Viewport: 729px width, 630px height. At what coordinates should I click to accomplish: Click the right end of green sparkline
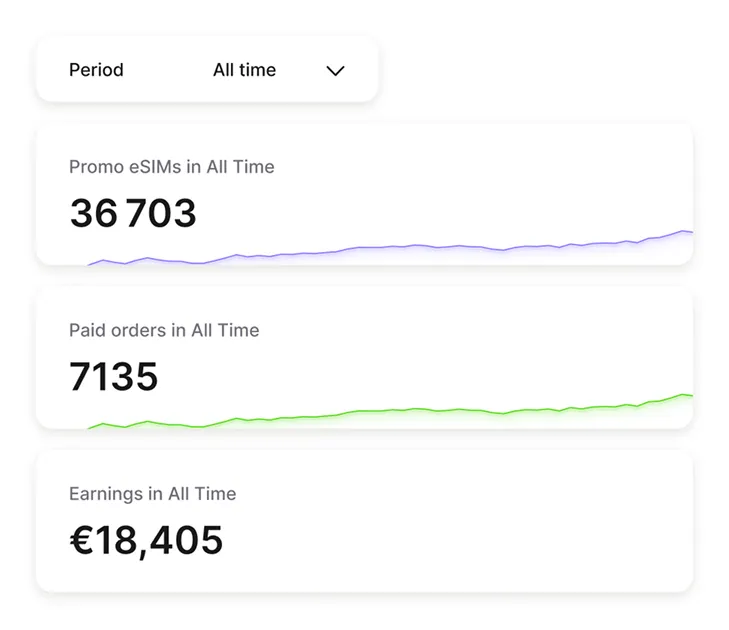(x=688, y=396)
